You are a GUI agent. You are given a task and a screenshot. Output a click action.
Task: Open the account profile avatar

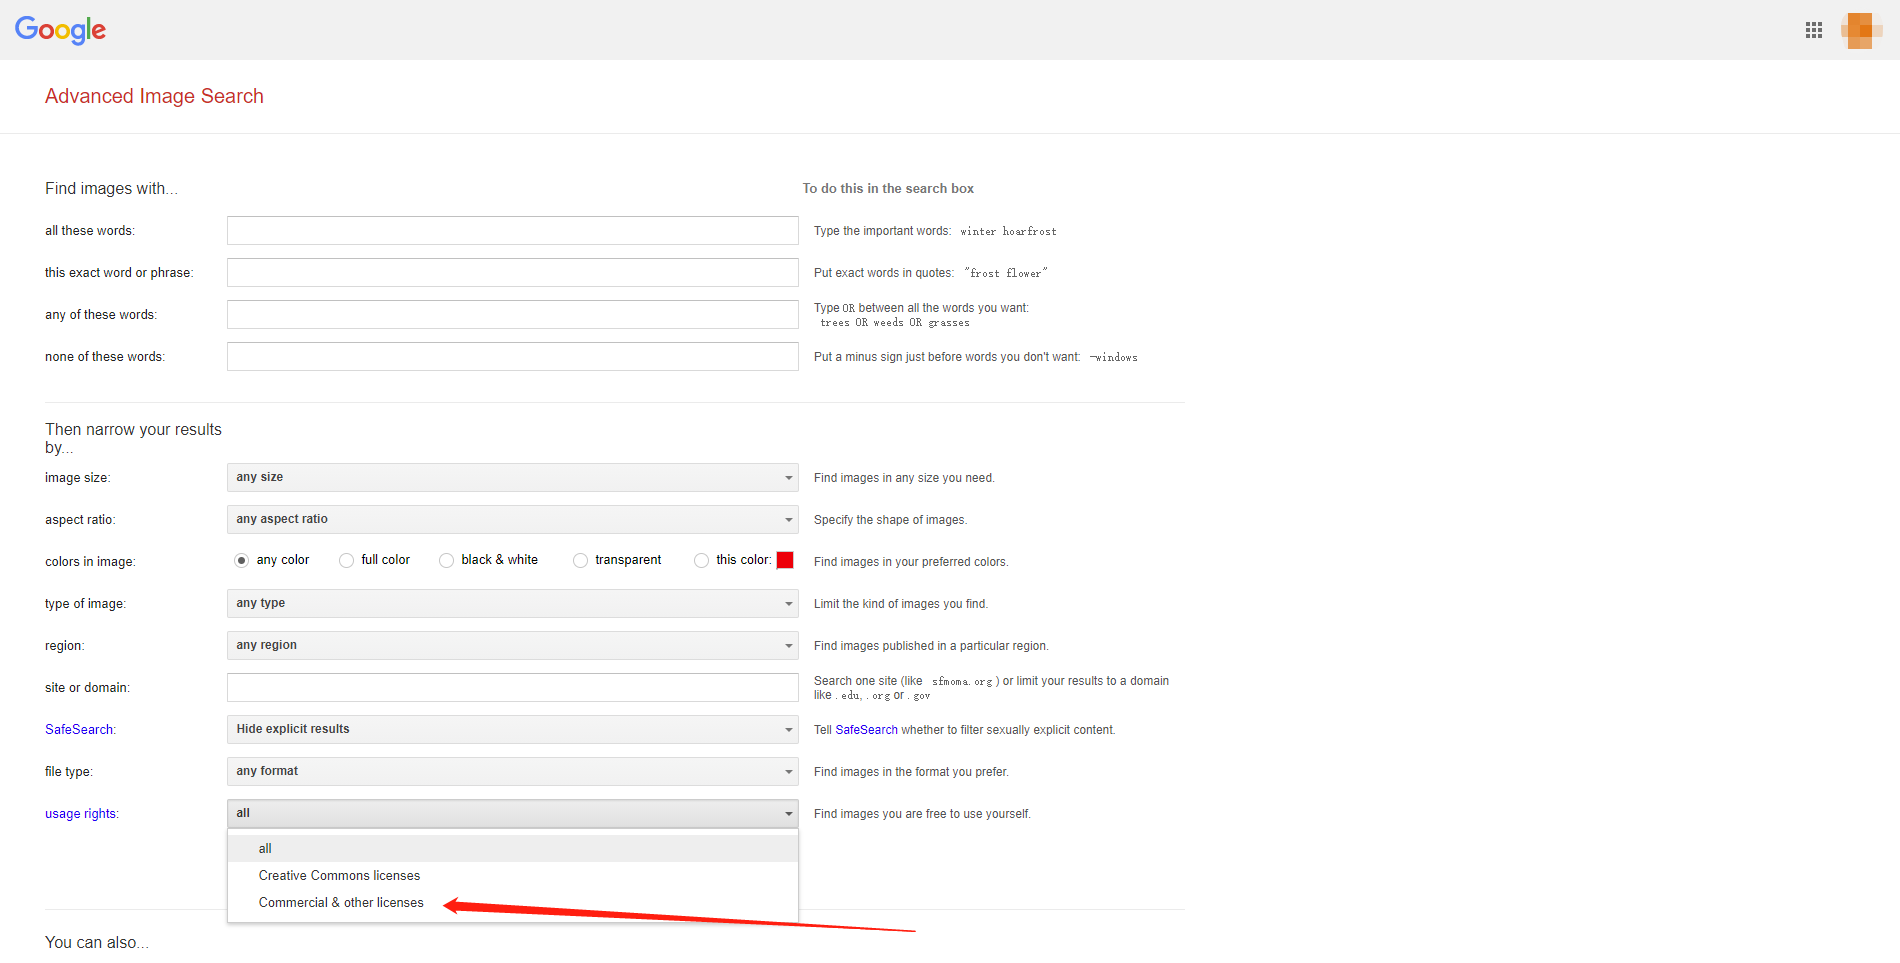pyautogui.click(x=1860, y=30)
